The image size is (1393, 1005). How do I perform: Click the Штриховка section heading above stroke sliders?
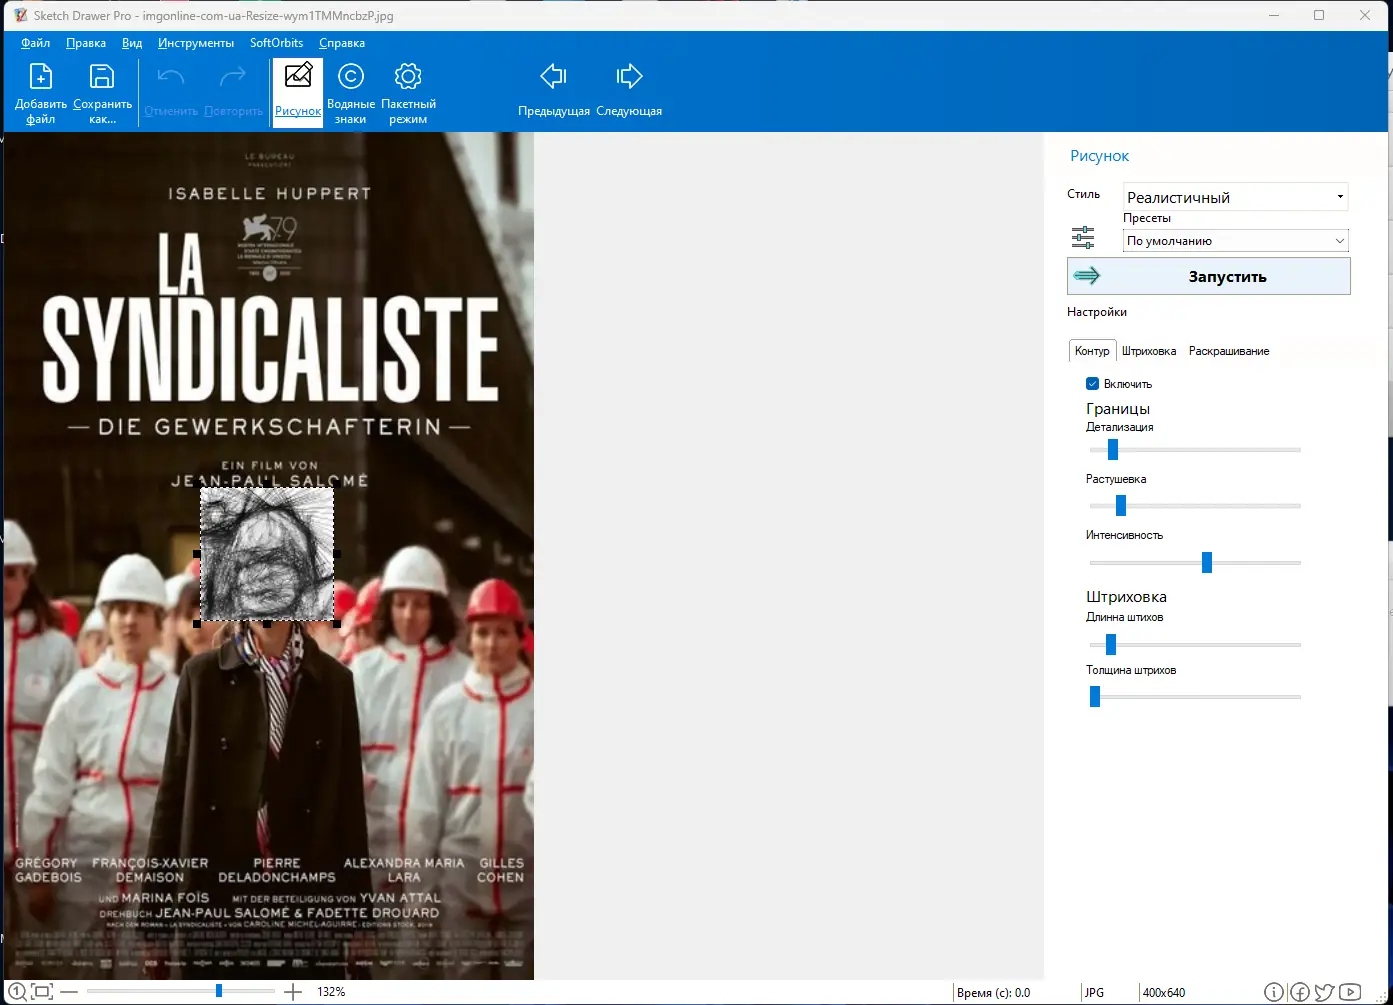(x=1126, y=597)
